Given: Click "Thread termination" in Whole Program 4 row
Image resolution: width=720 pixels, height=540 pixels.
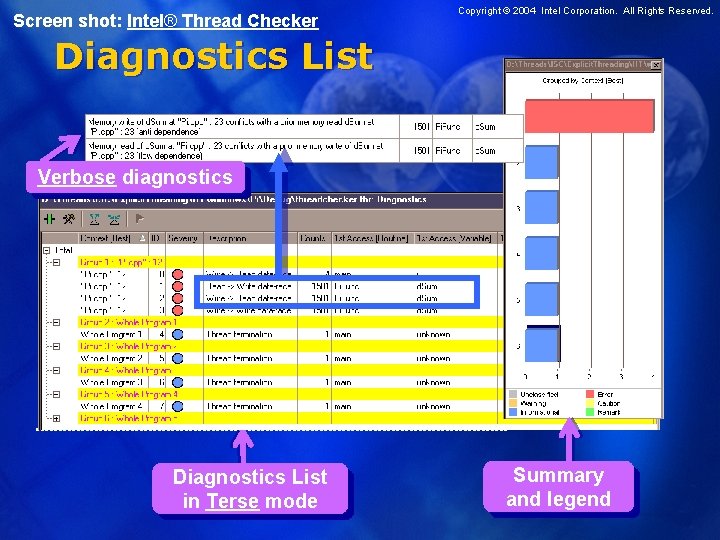Looking at the screenshot, I should (x=240, y=406).
